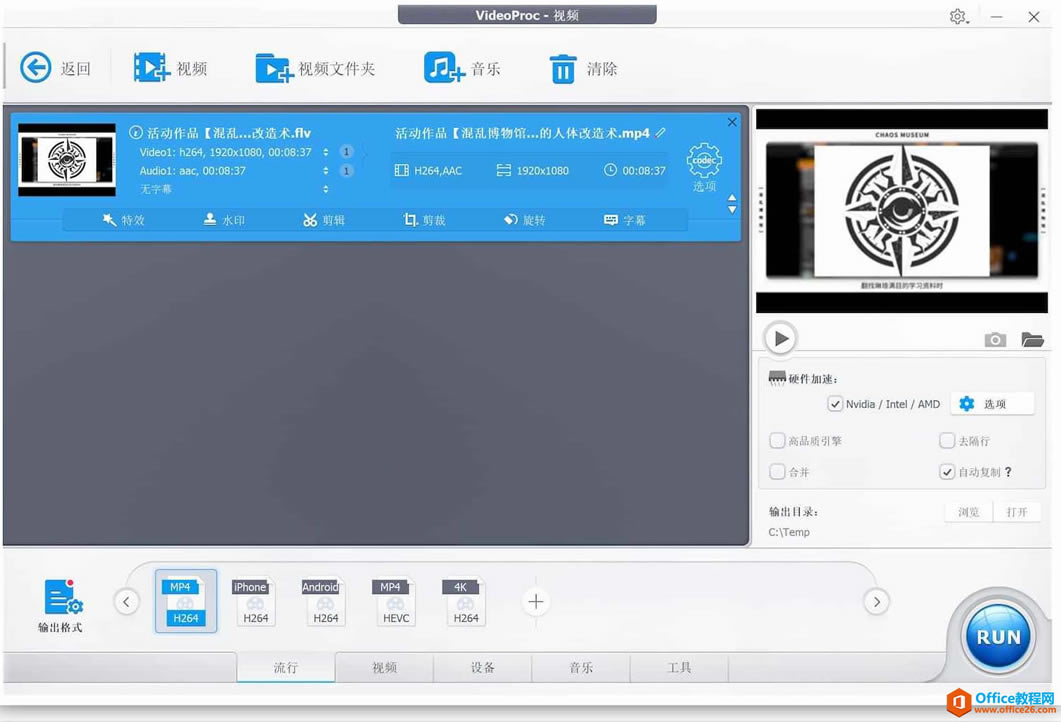
Task: Open 字幕 subtitle tool
Action: coord(625,220)
